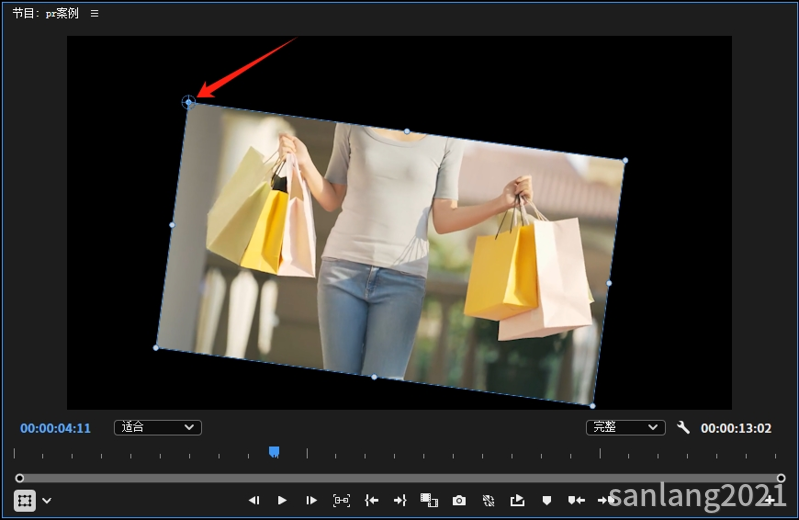Image resolution: width=799 pixels, height=520 pixels.
Task: Click the Step Forward one frame button
Action: 312,500
